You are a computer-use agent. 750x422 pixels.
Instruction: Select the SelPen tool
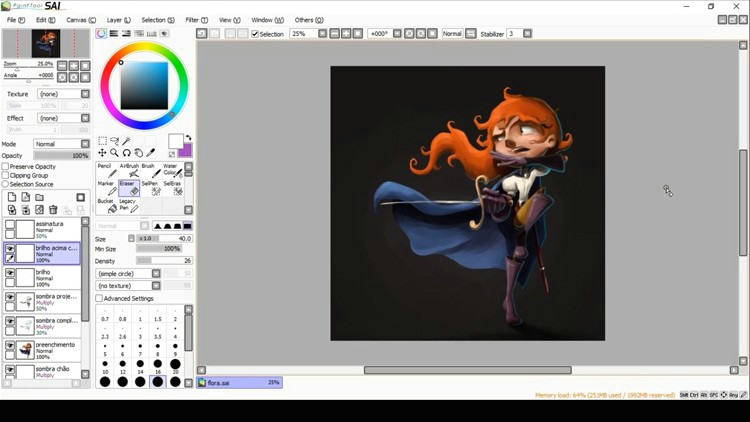[151, 188]
